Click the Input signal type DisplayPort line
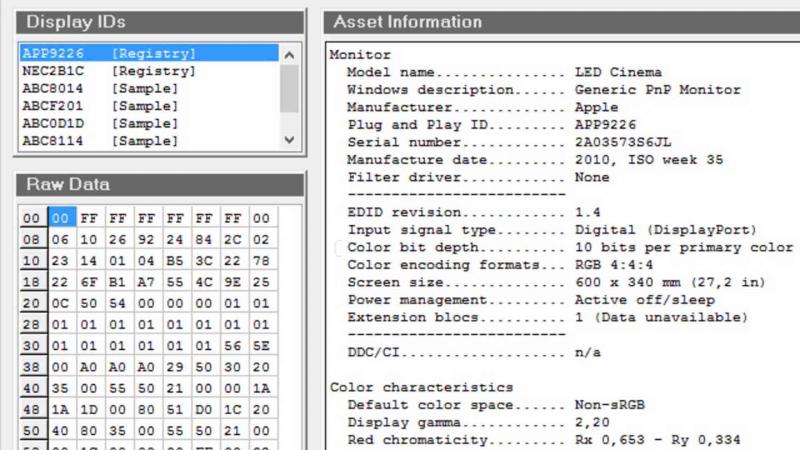 pyautogui.click(x=552, y=230)
